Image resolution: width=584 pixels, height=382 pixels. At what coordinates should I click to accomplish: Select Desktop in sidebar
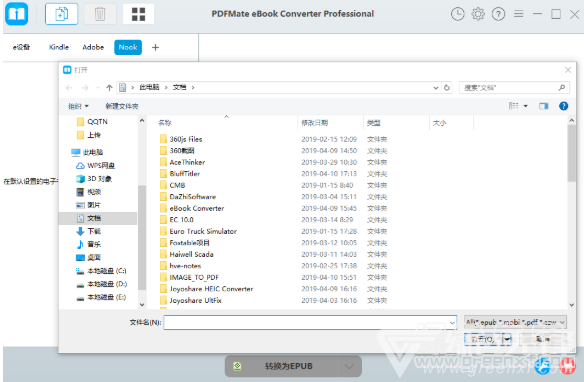pos(89,258)
